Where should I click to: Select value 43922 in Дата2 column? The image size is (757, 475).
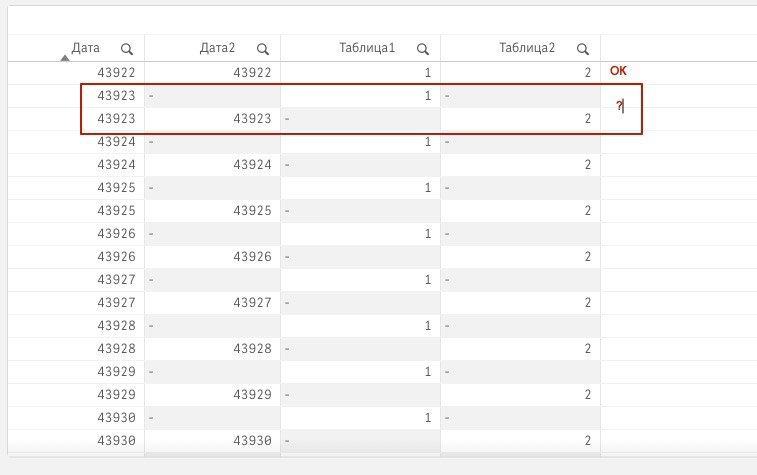point(252,73)
